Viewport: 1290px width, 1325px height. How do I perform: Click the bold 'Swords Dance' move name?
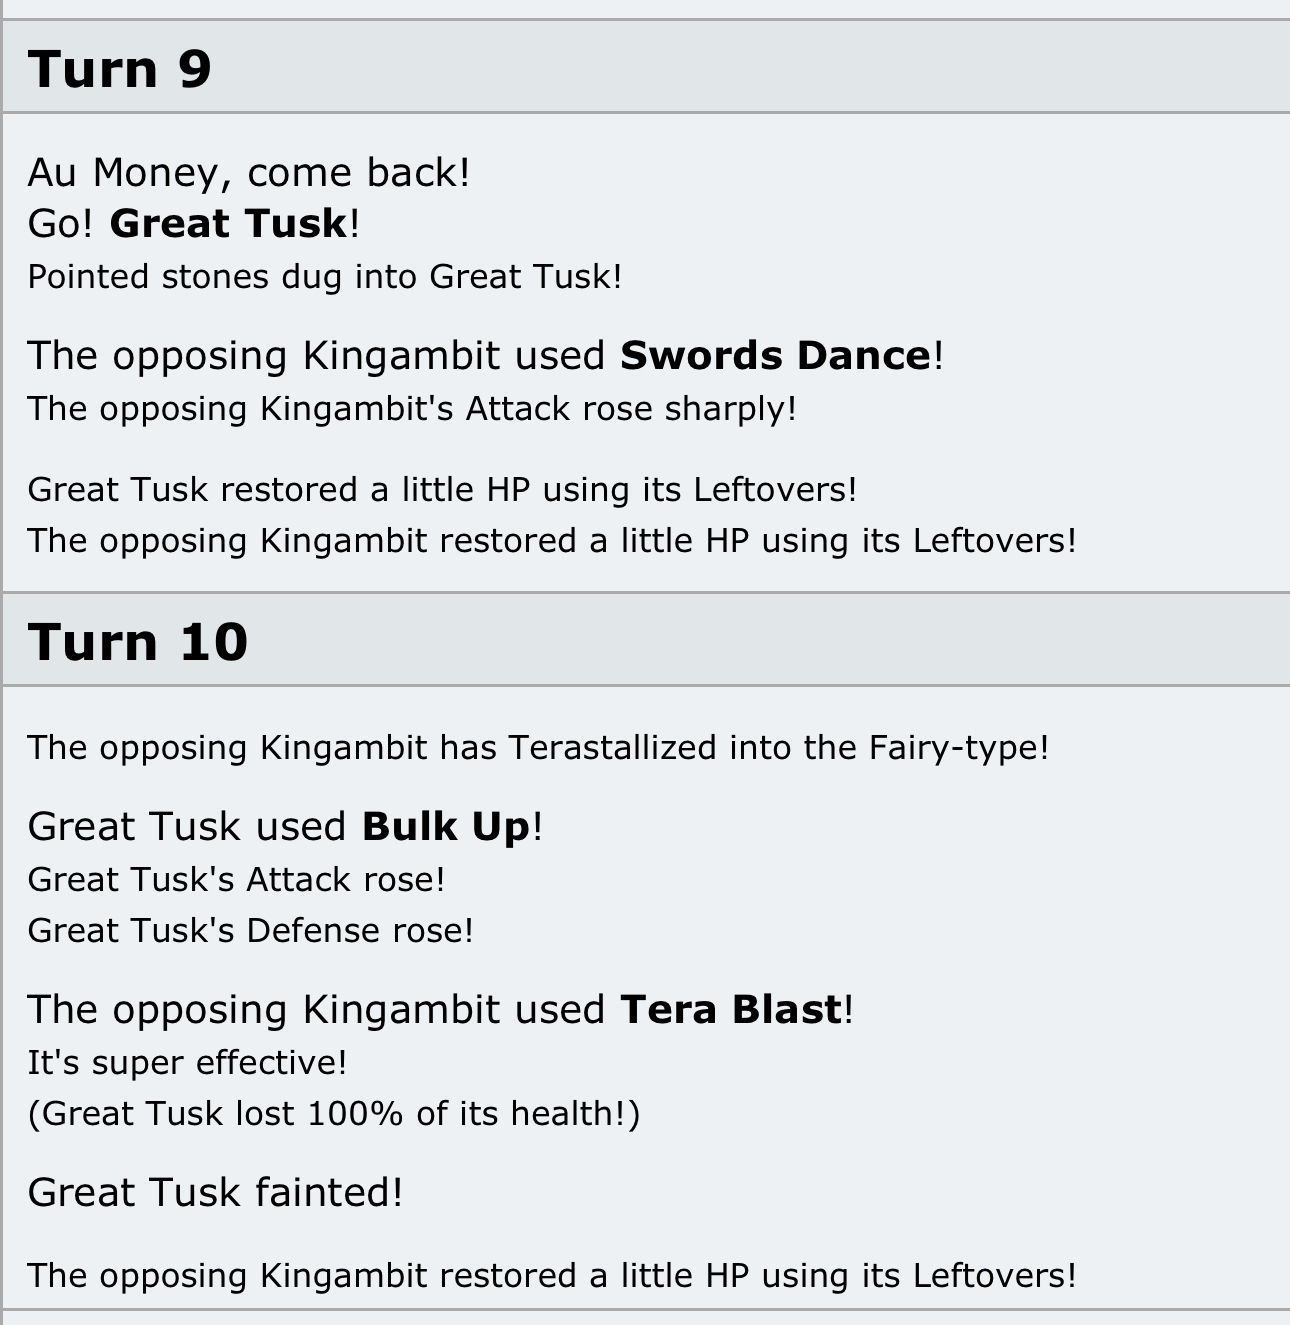click(x=775, y=356)
